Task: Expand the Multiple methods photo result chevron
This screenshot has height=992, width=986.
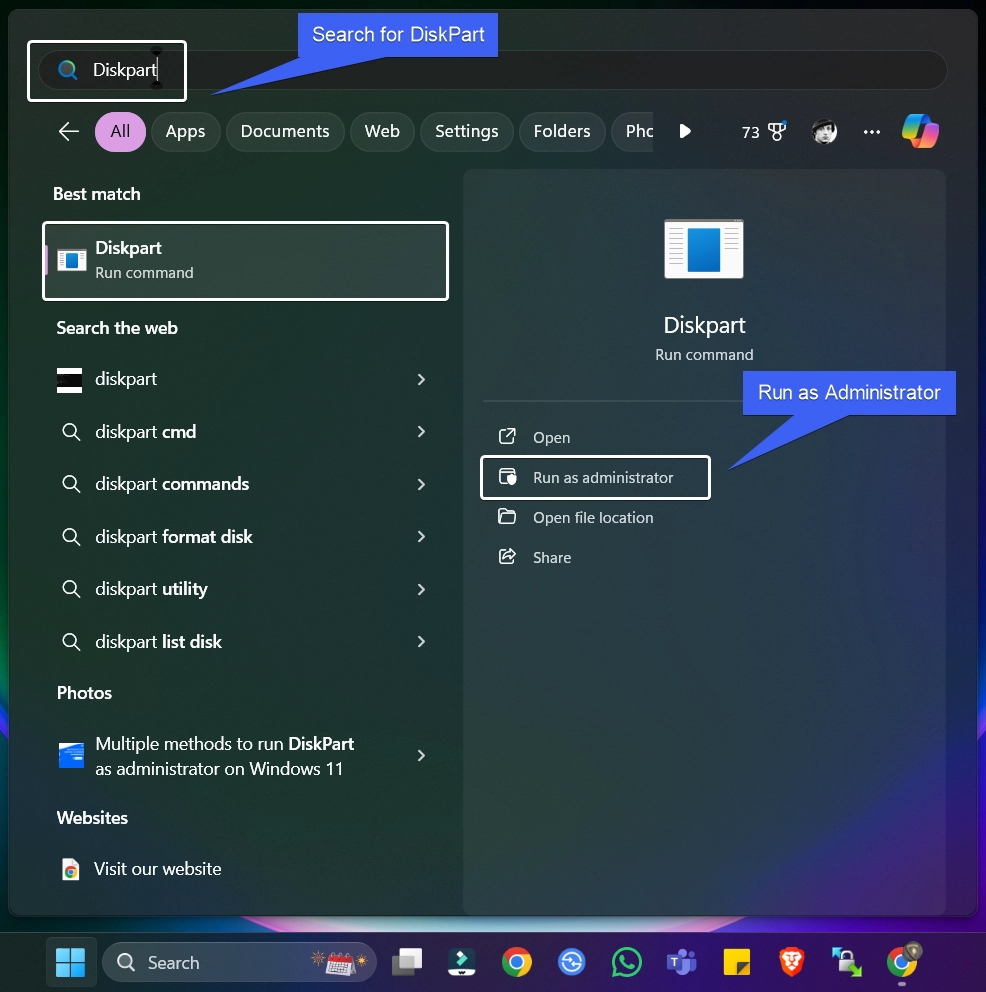Action: pyautogui.click(x=421, y=755)
